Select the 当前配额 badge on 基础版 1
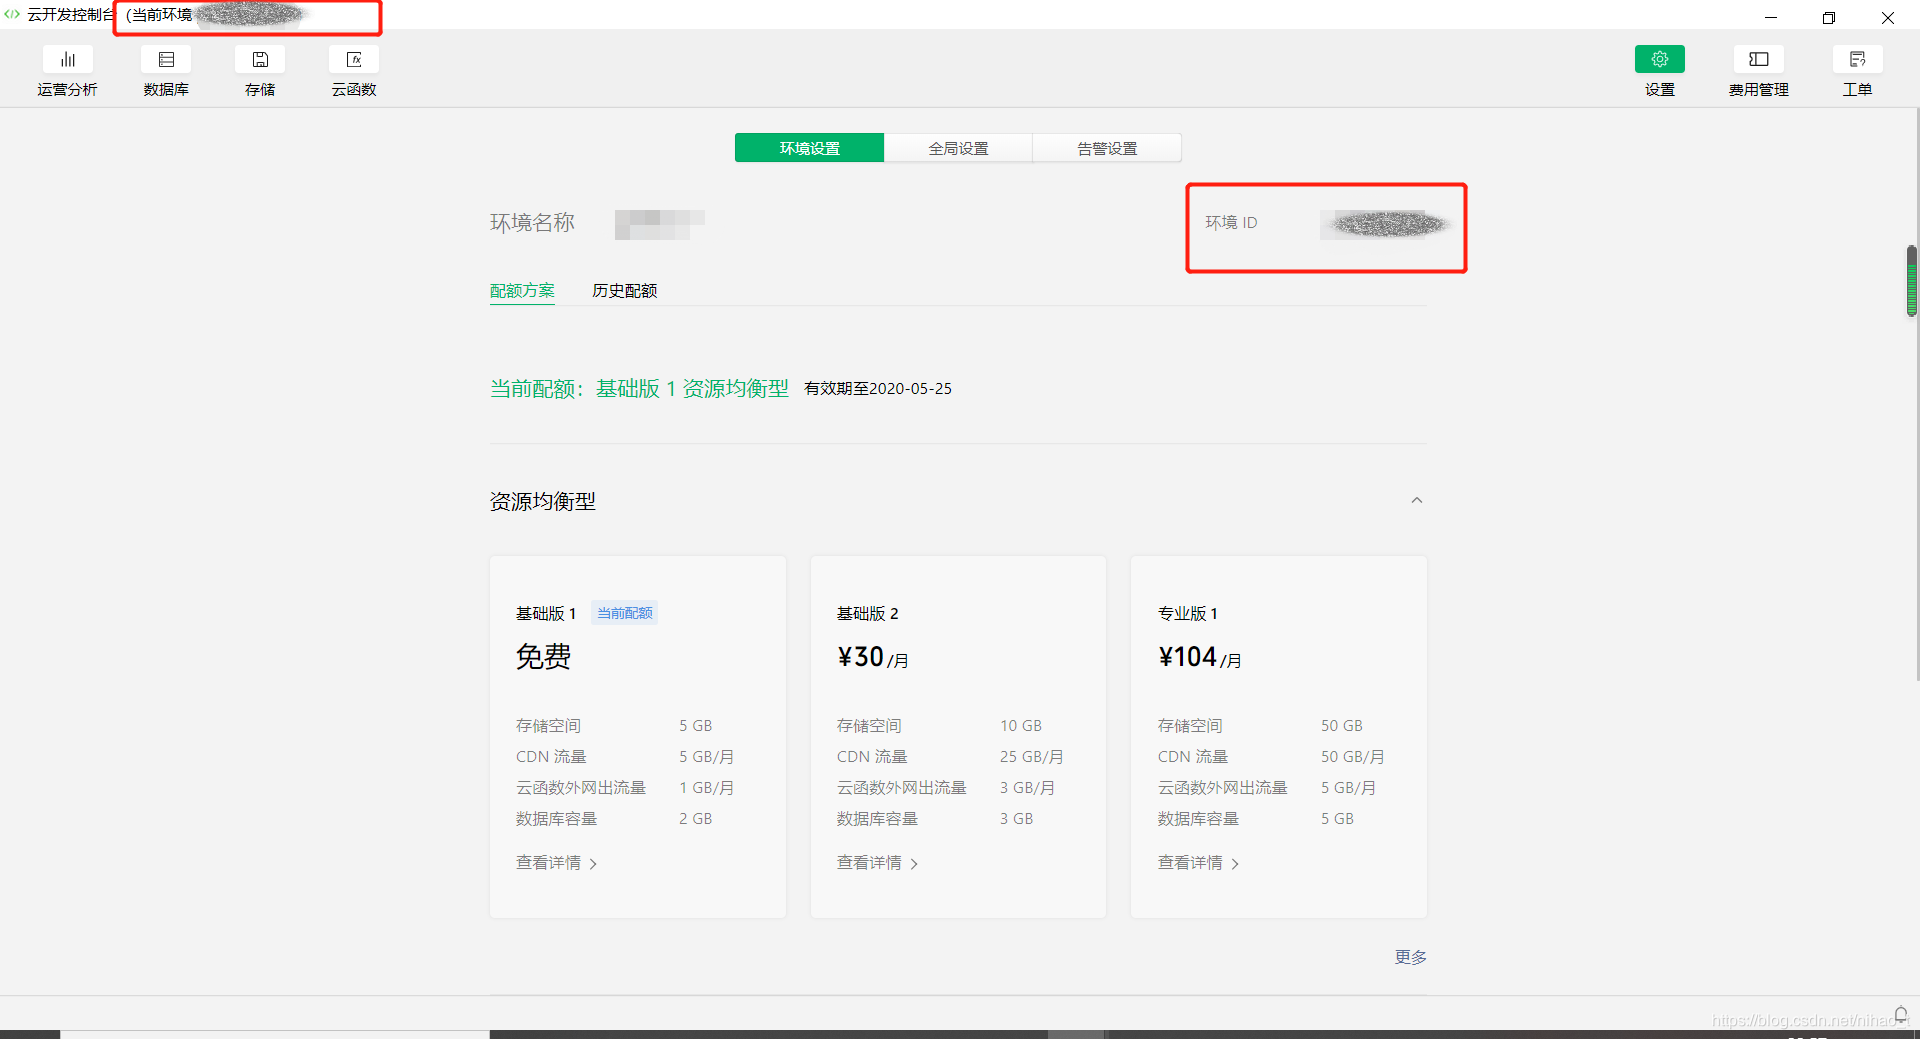 point(624,613)
